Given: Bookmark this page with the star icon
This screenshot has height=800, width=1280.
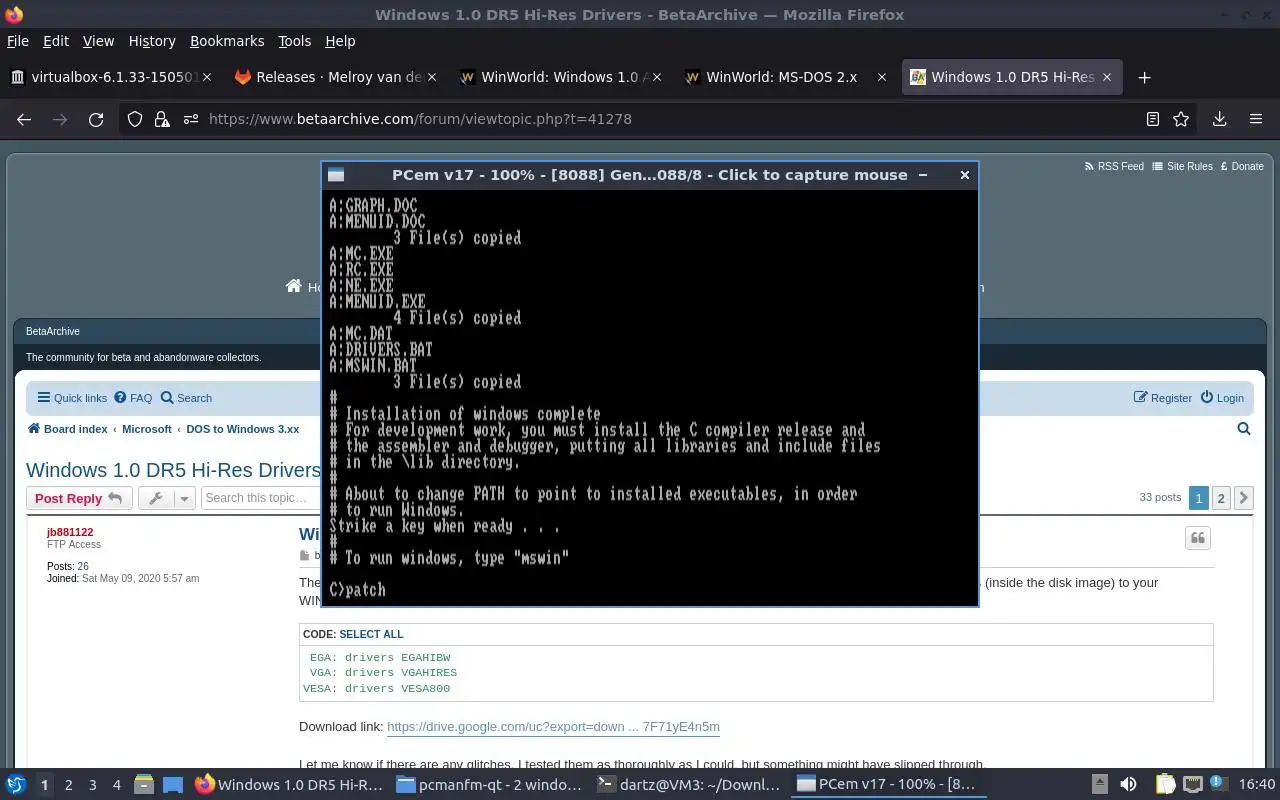Looking at the screenshot, I should [1181, 119].
